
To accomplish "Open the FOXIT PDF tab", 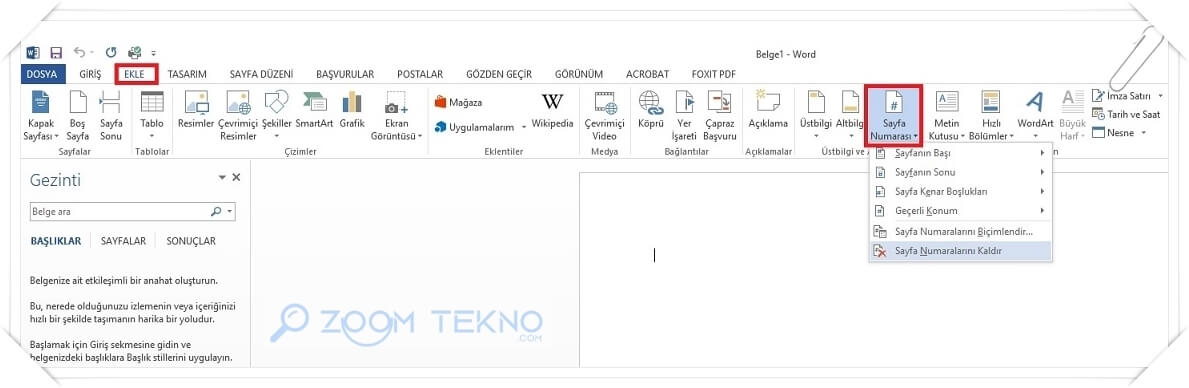I will tap(714, 74).
